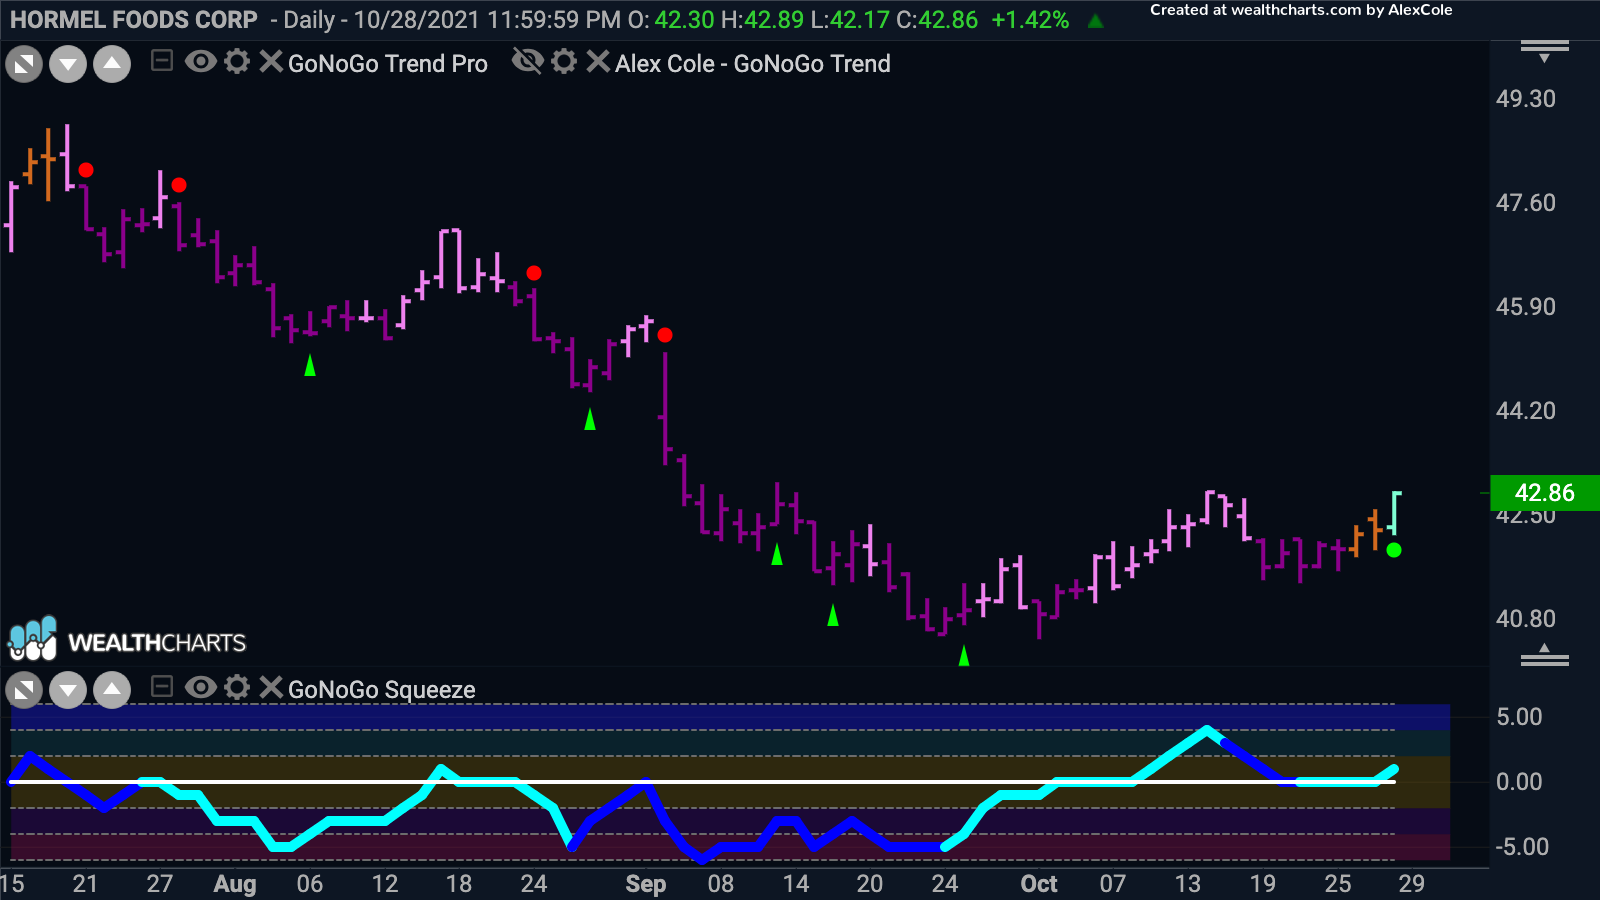Viewport: 1600px width, 900px height.
Task: Move the price pane down with arrow button
Action: pos(68,65)
